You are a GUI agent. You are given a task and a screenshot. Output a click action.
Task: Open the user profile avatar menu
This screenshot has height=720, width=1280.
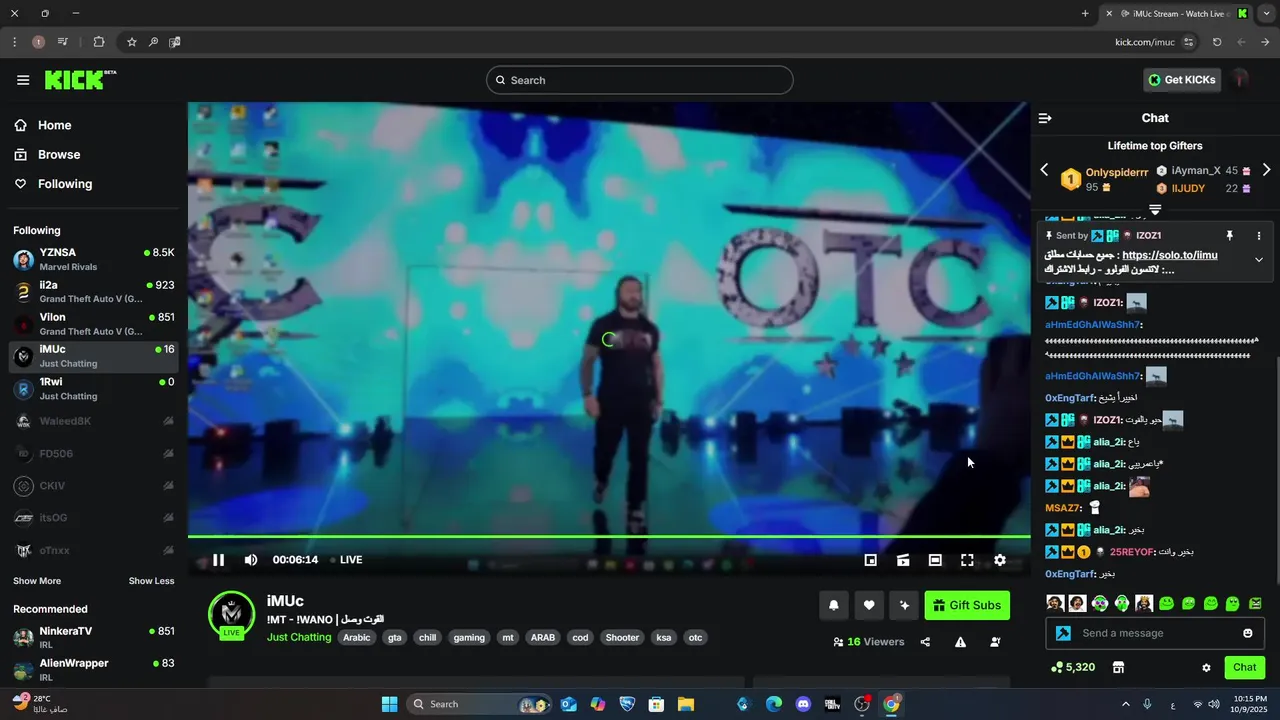pyautogui.click(x=1241, y=79)
